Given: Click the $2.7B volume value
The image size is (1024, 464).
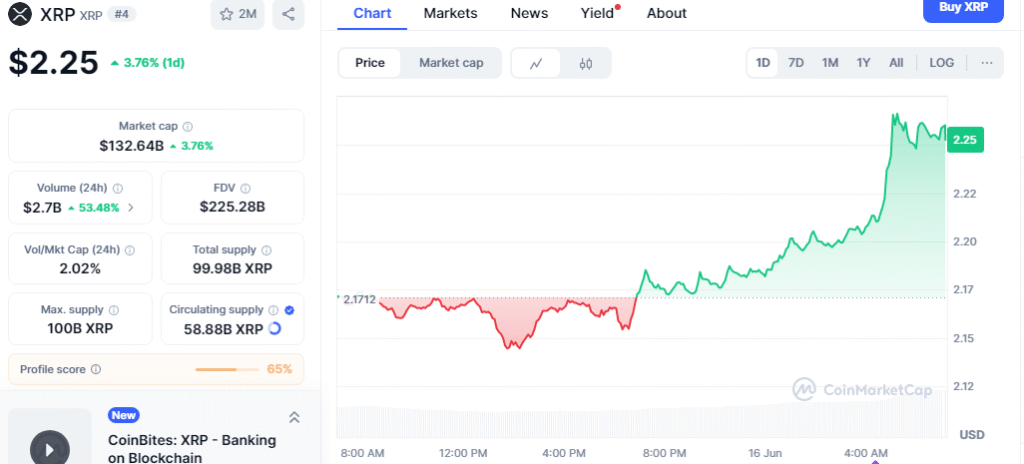Looking at the screenshot, I should (42, 208).
